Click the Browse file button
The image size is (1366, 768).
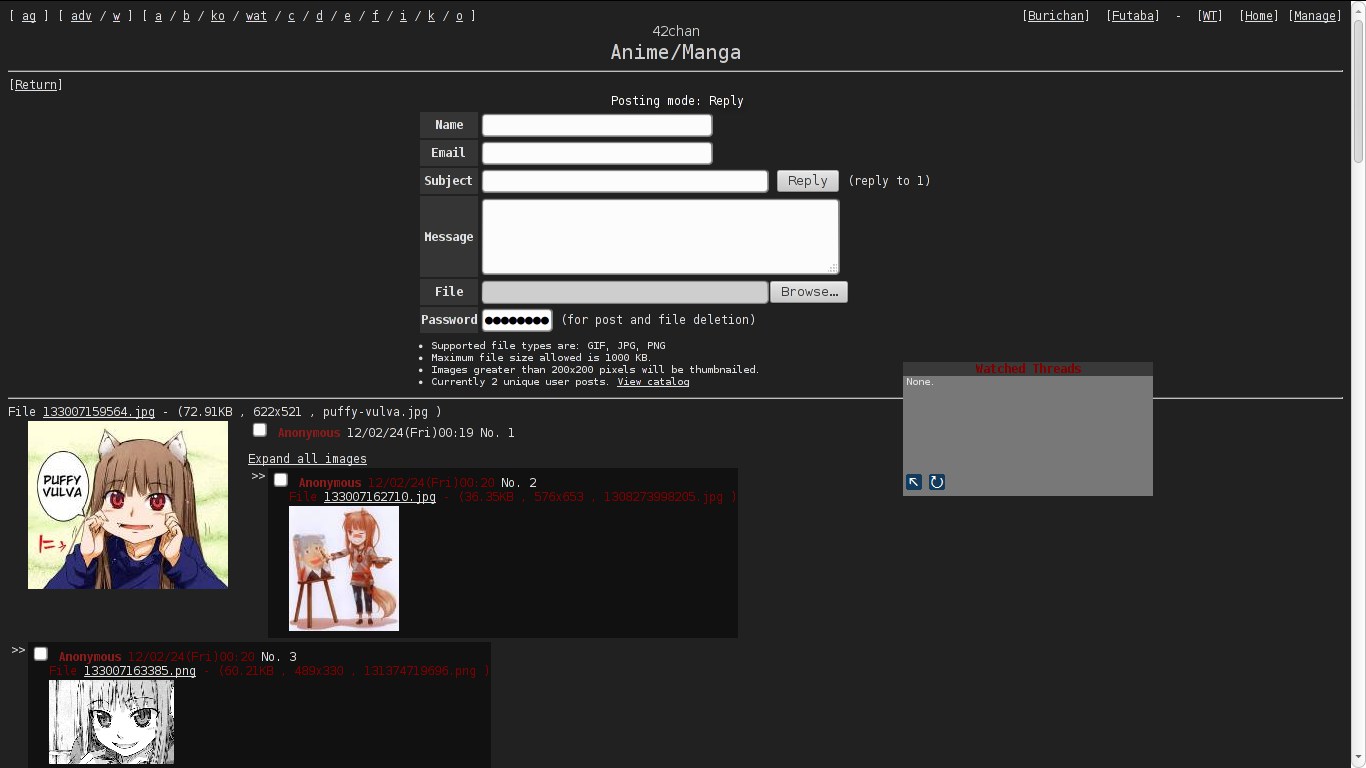click(808, 292)
